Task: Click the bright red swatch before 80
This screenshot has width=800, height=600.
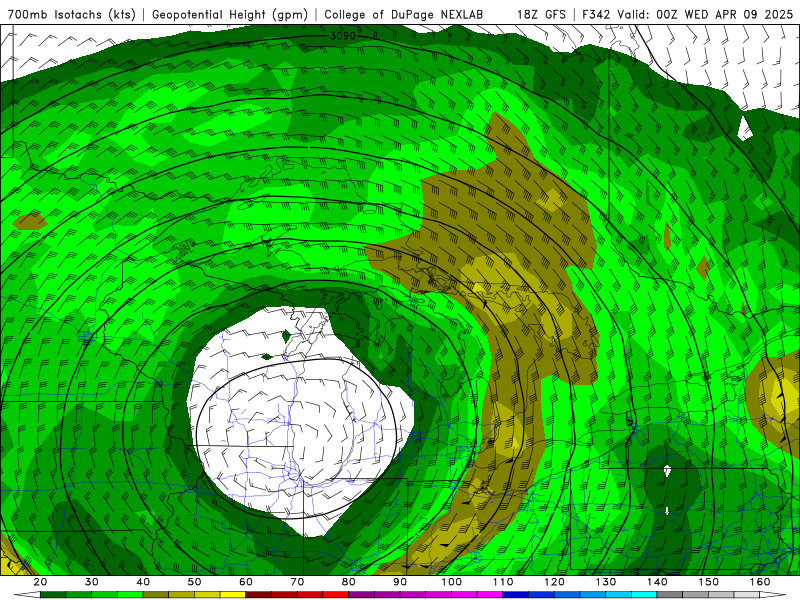Action: tap(336, 595)
